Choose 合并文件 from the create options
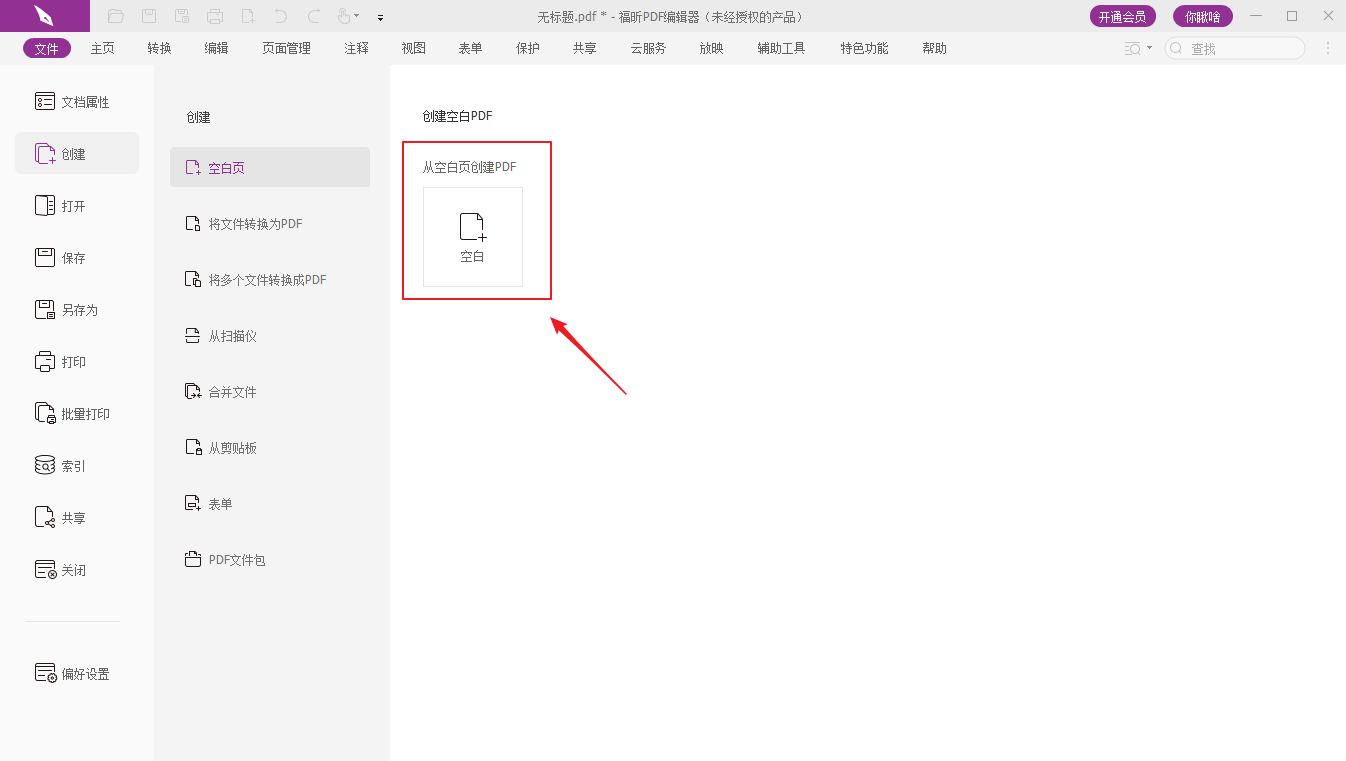1346x761 pixels. coord(232,392)
